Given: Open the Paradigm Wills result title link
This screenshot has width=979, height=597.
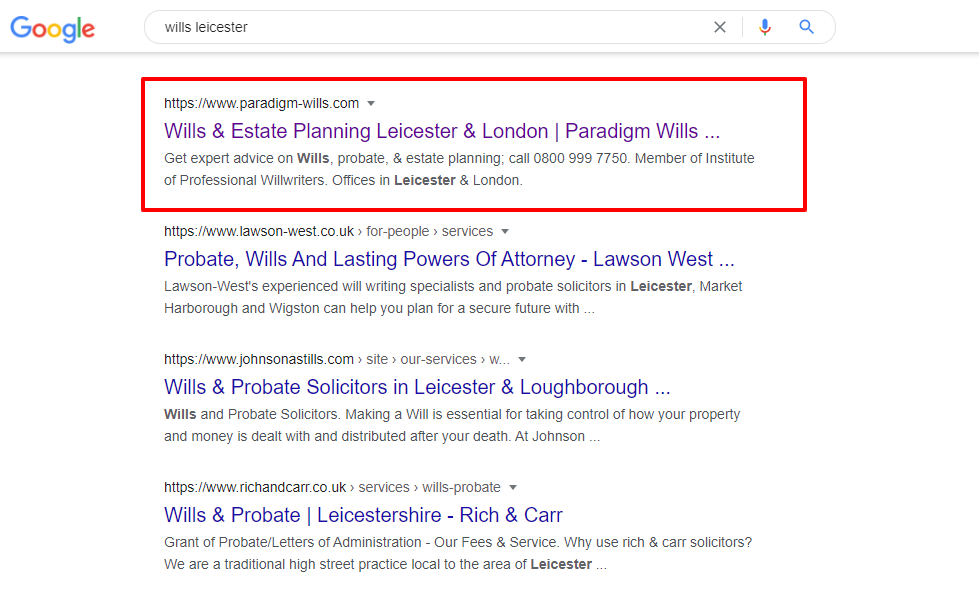Looking at the screenshot, I should click(442, 131).
